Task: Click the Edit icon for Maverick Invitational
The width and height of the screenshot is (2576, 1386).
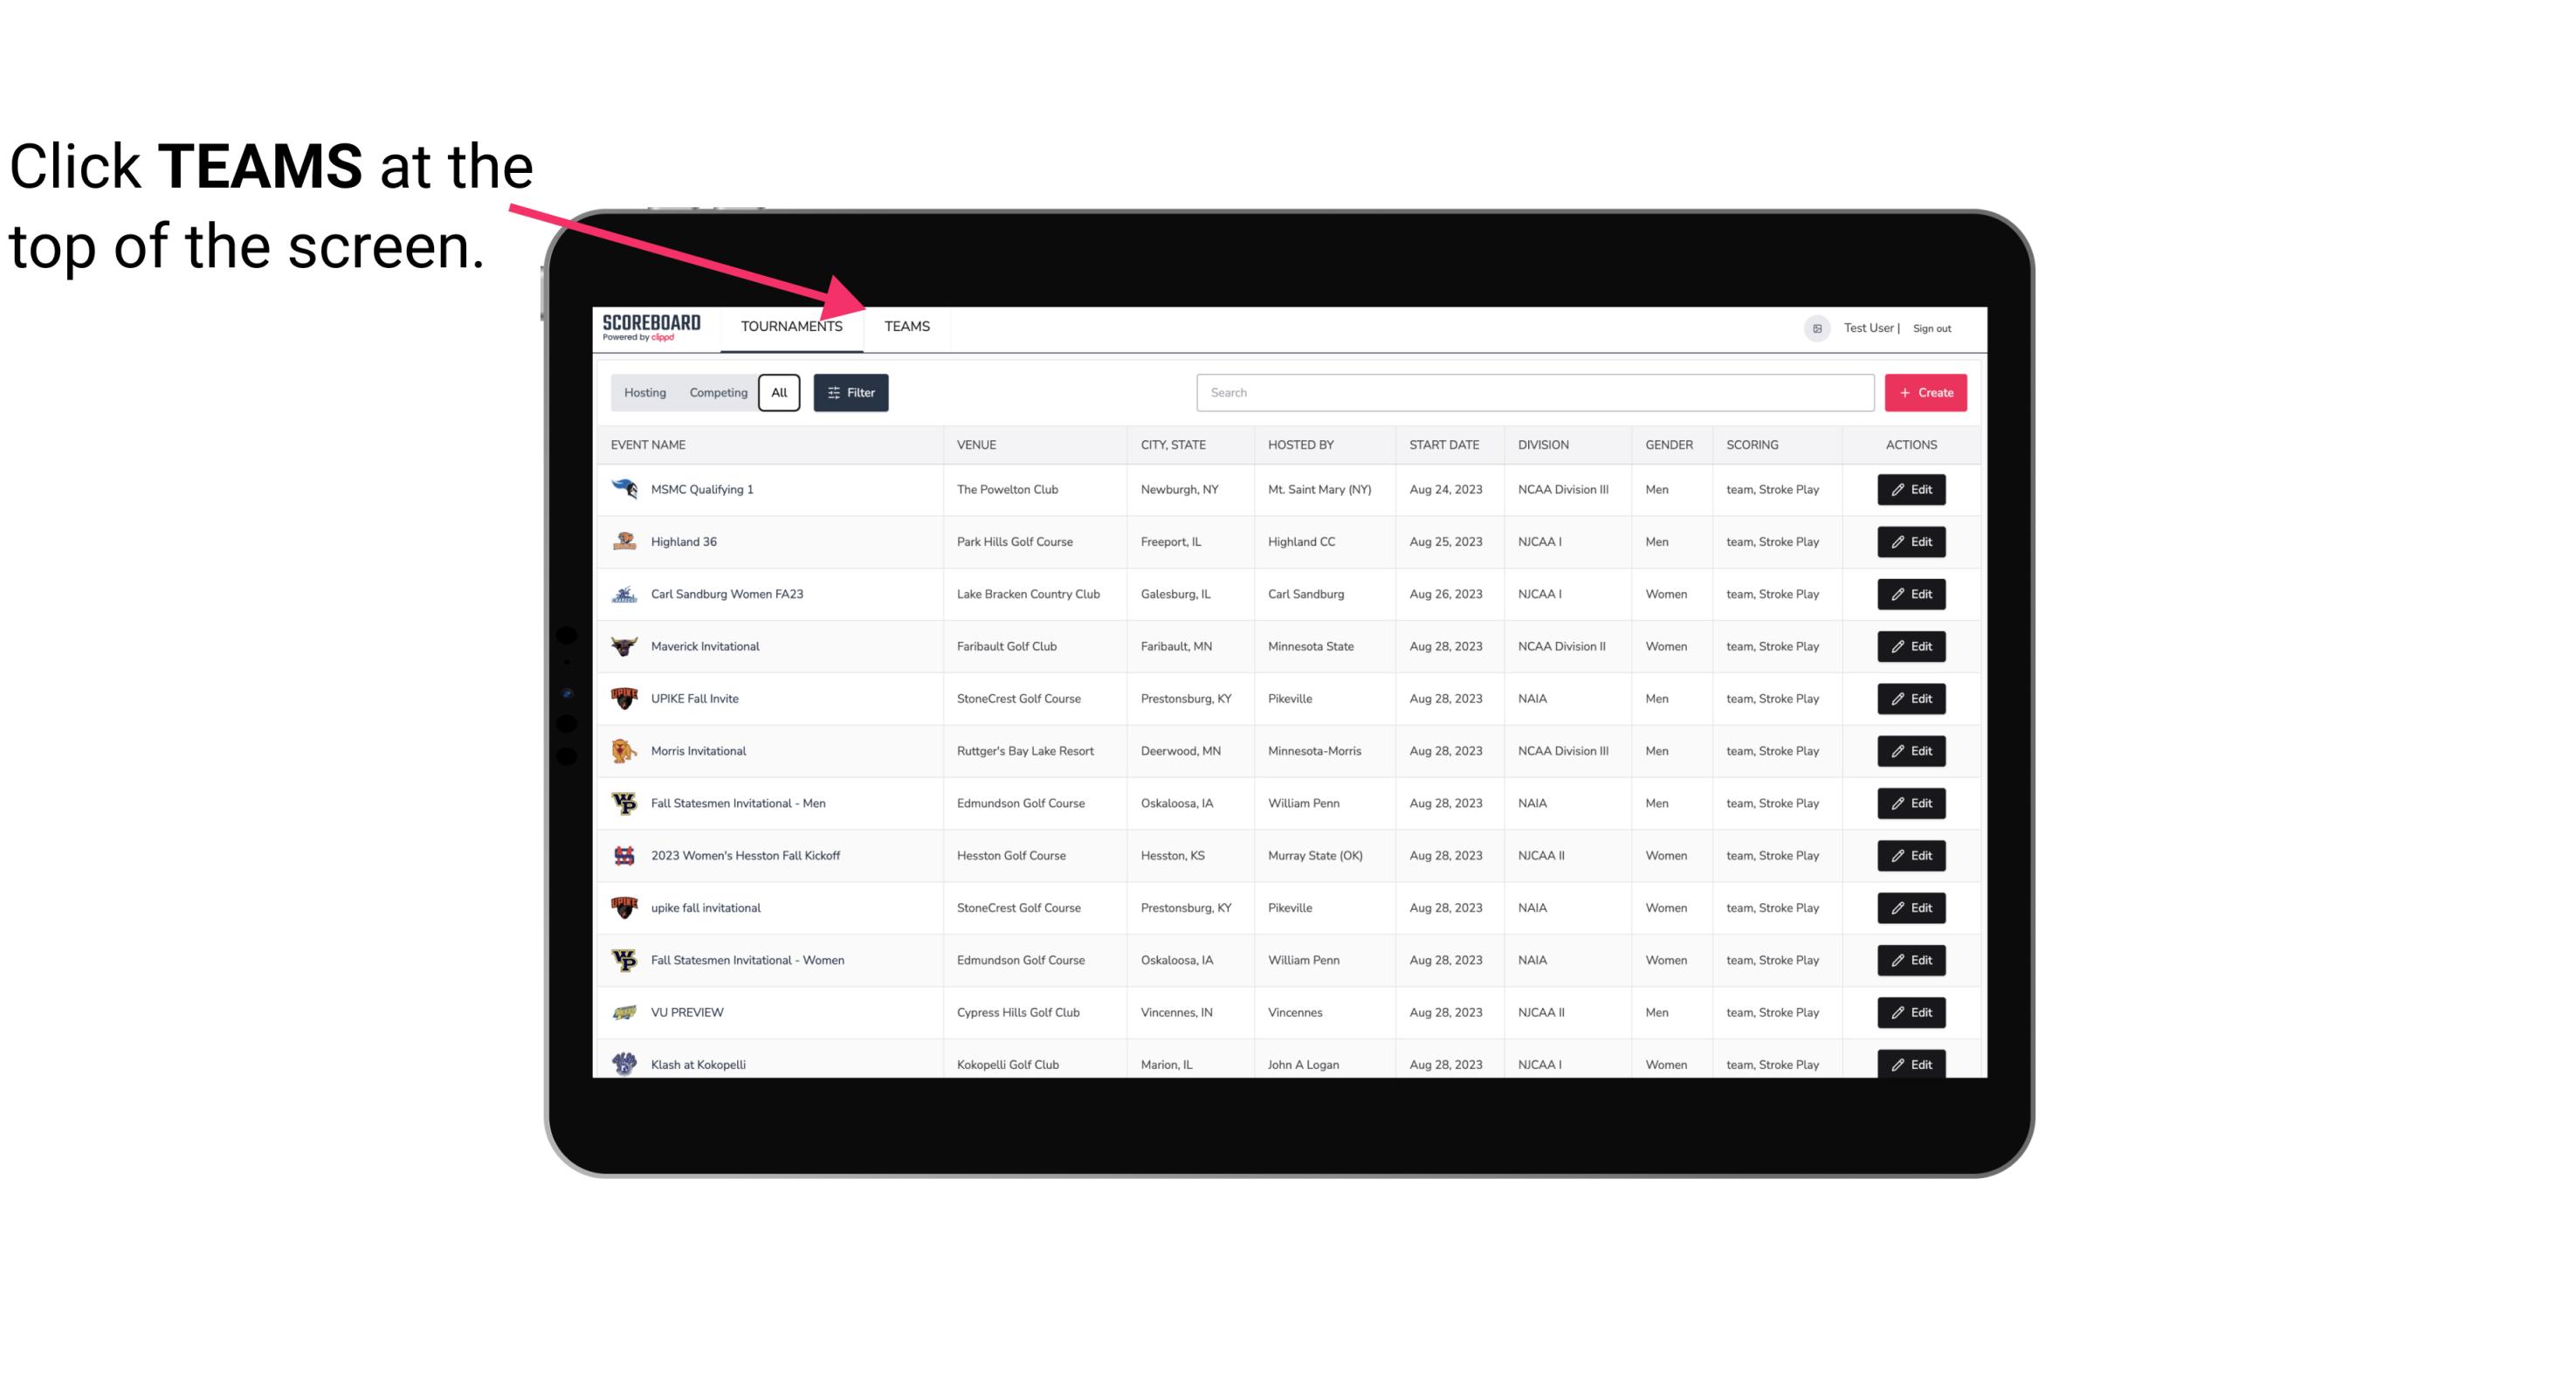Action: pyautogui.click(x=1911, y=645)
